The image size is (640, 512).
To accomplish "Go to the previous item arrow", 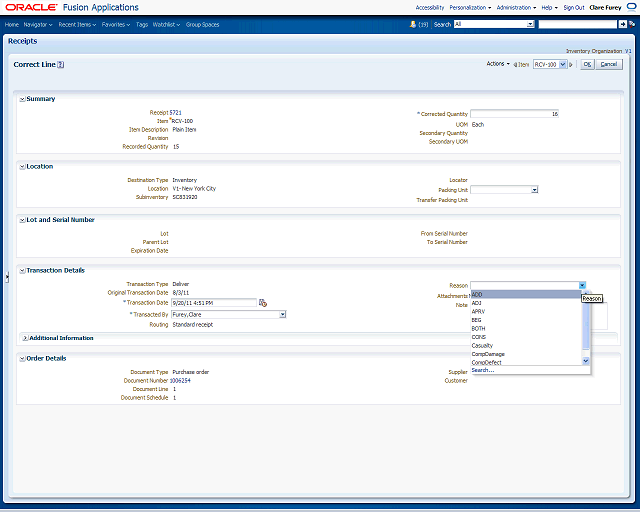I will click(x=513, y=64).
